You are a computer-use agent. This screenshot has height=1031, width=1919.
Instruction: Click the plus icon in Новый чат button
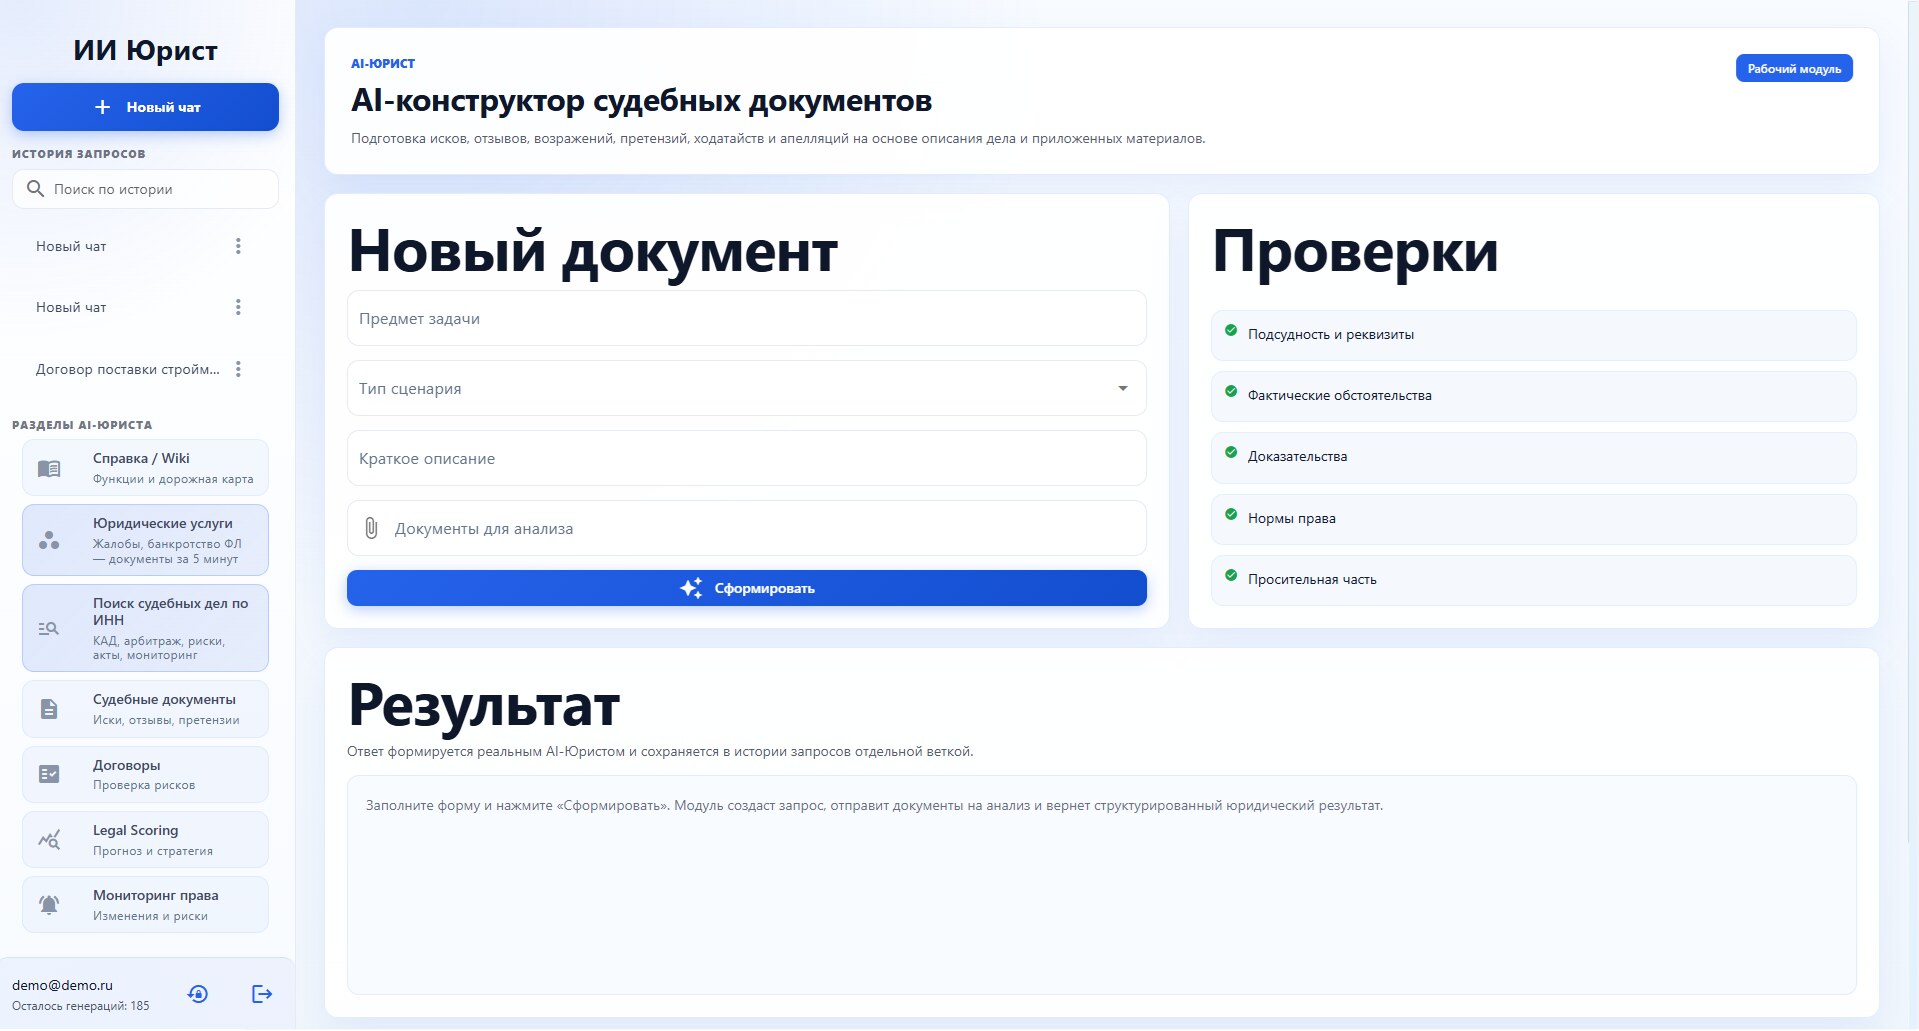click(102, 107)
